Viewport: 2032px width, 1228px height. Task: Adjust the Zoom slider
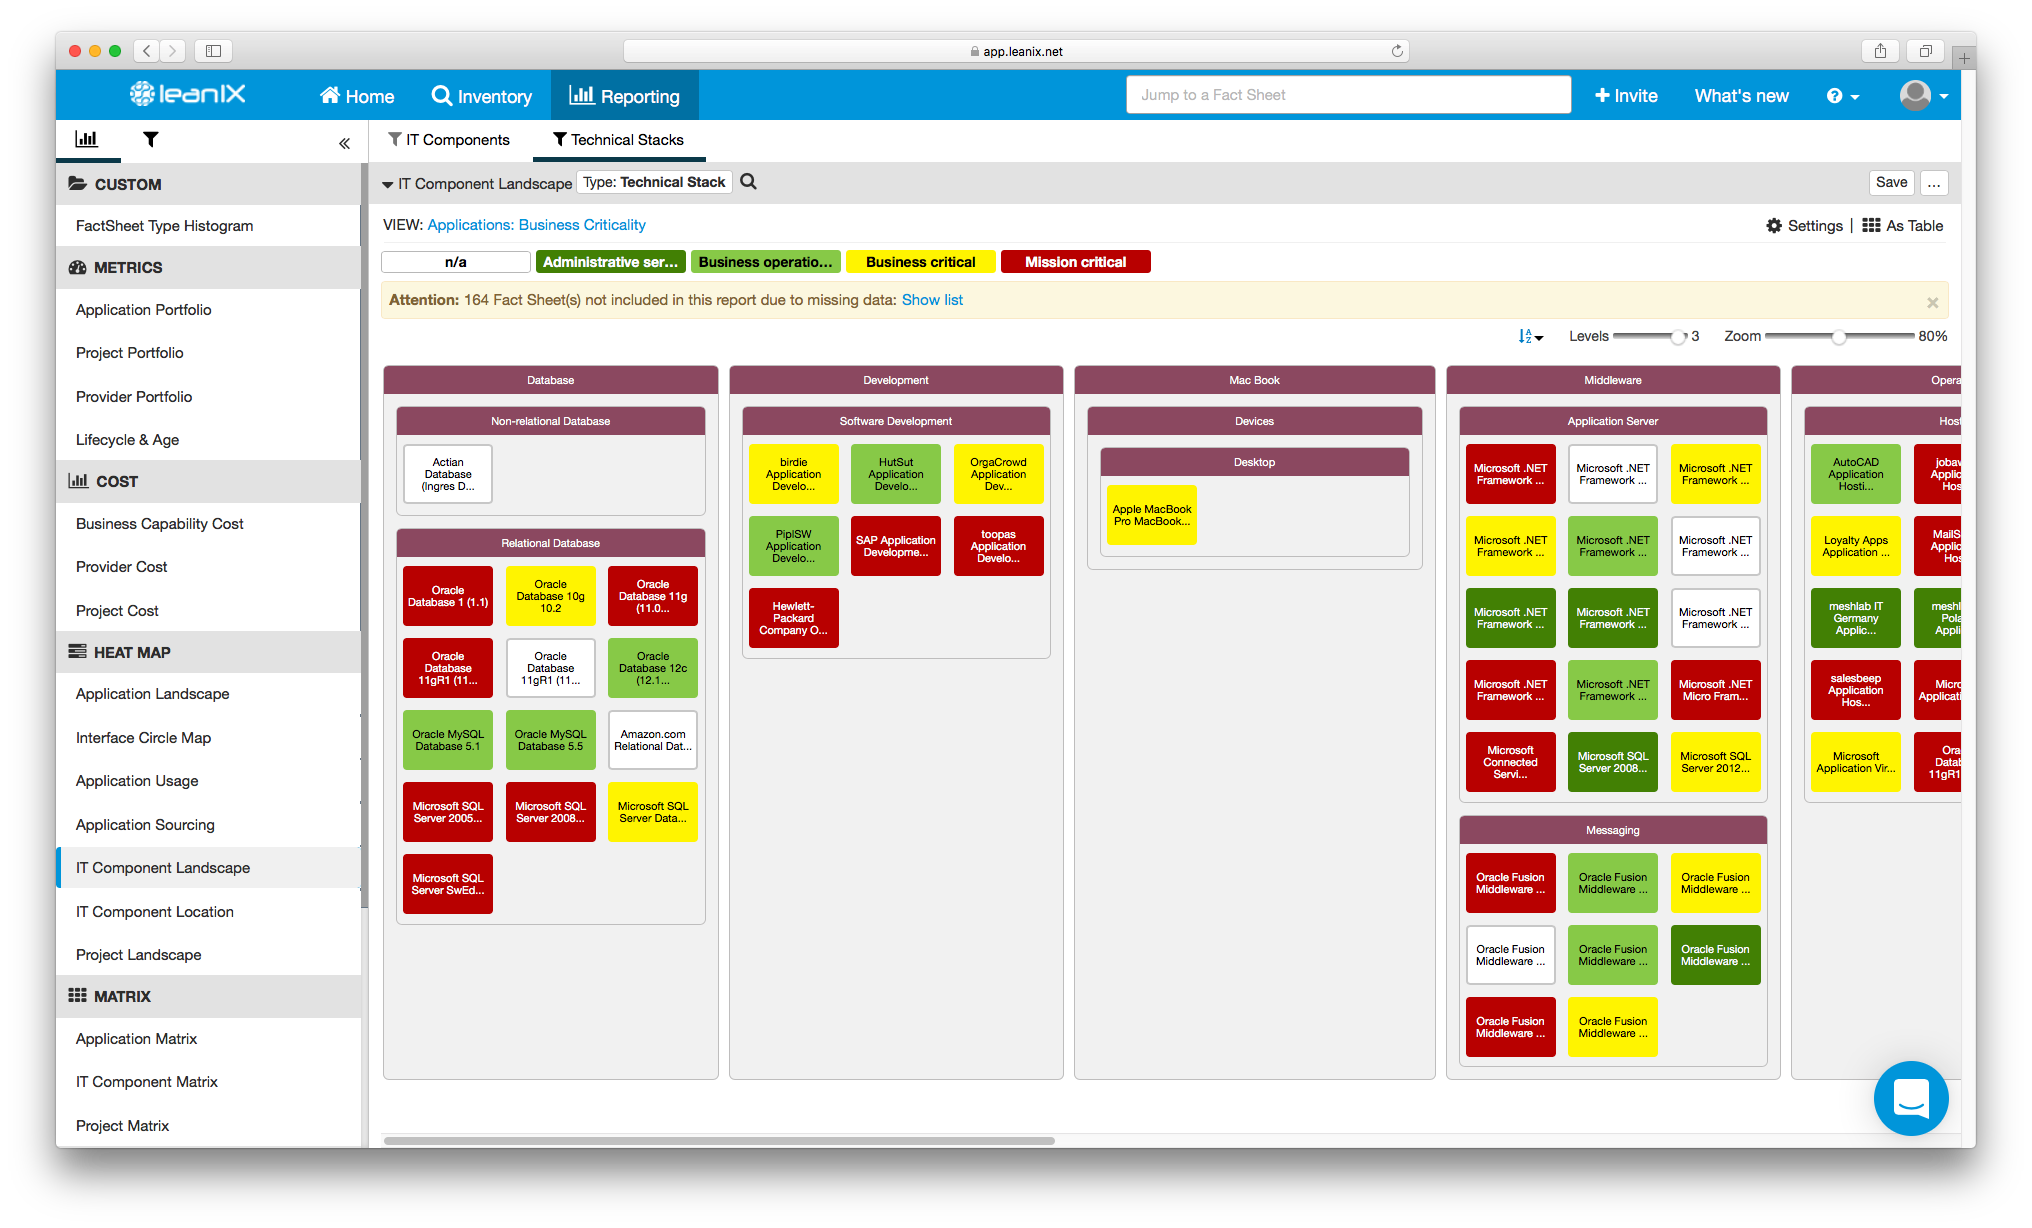point(1838,337)
